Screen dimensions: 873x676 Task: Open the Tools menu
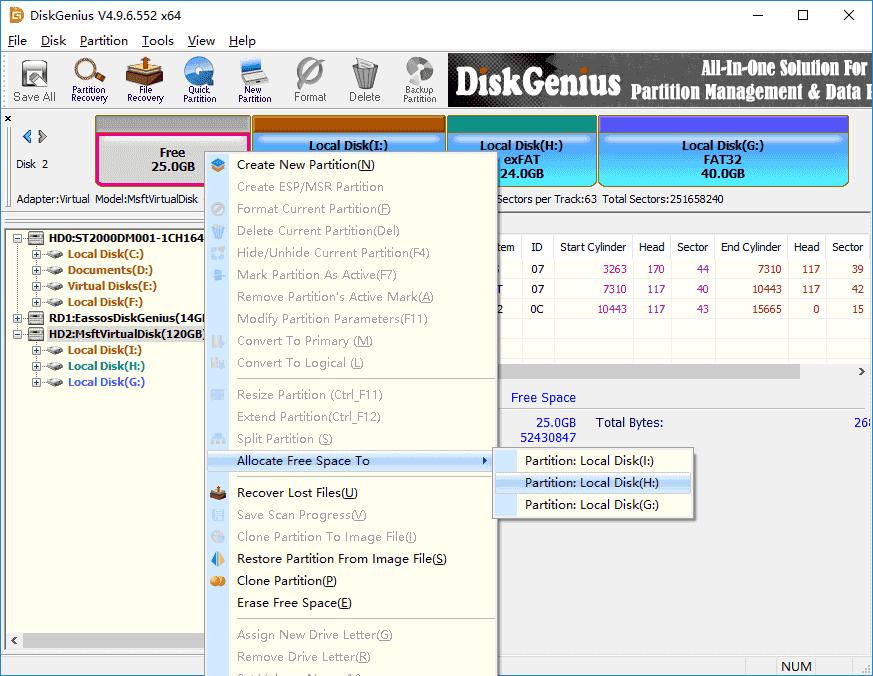[156, 41]
